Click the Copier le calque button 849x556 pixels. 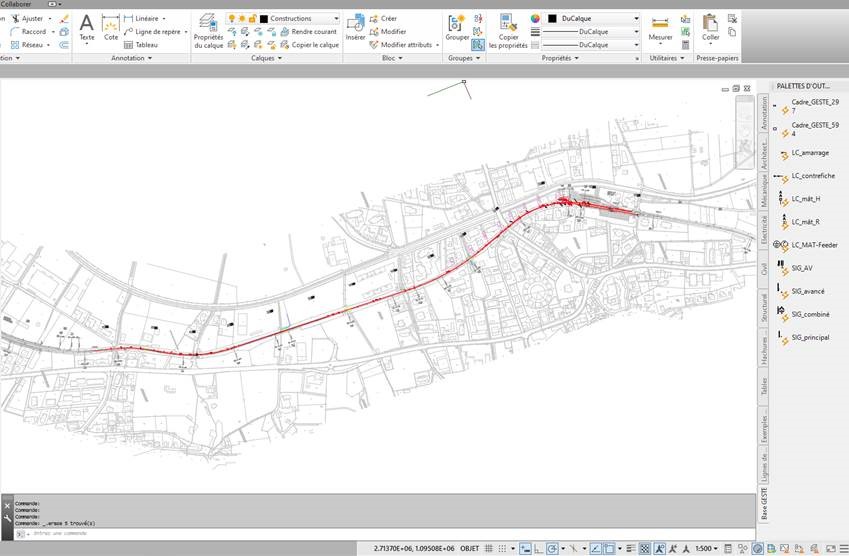314,44
